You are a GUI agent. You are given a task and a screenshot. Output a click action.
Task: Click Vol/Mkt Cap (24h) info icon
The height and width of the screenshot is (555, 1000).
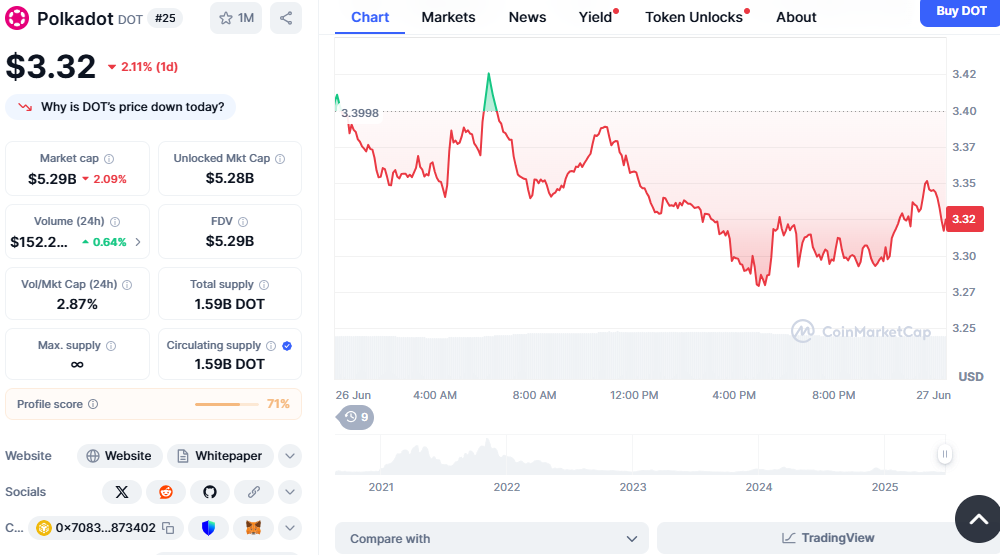pos(127,285)
